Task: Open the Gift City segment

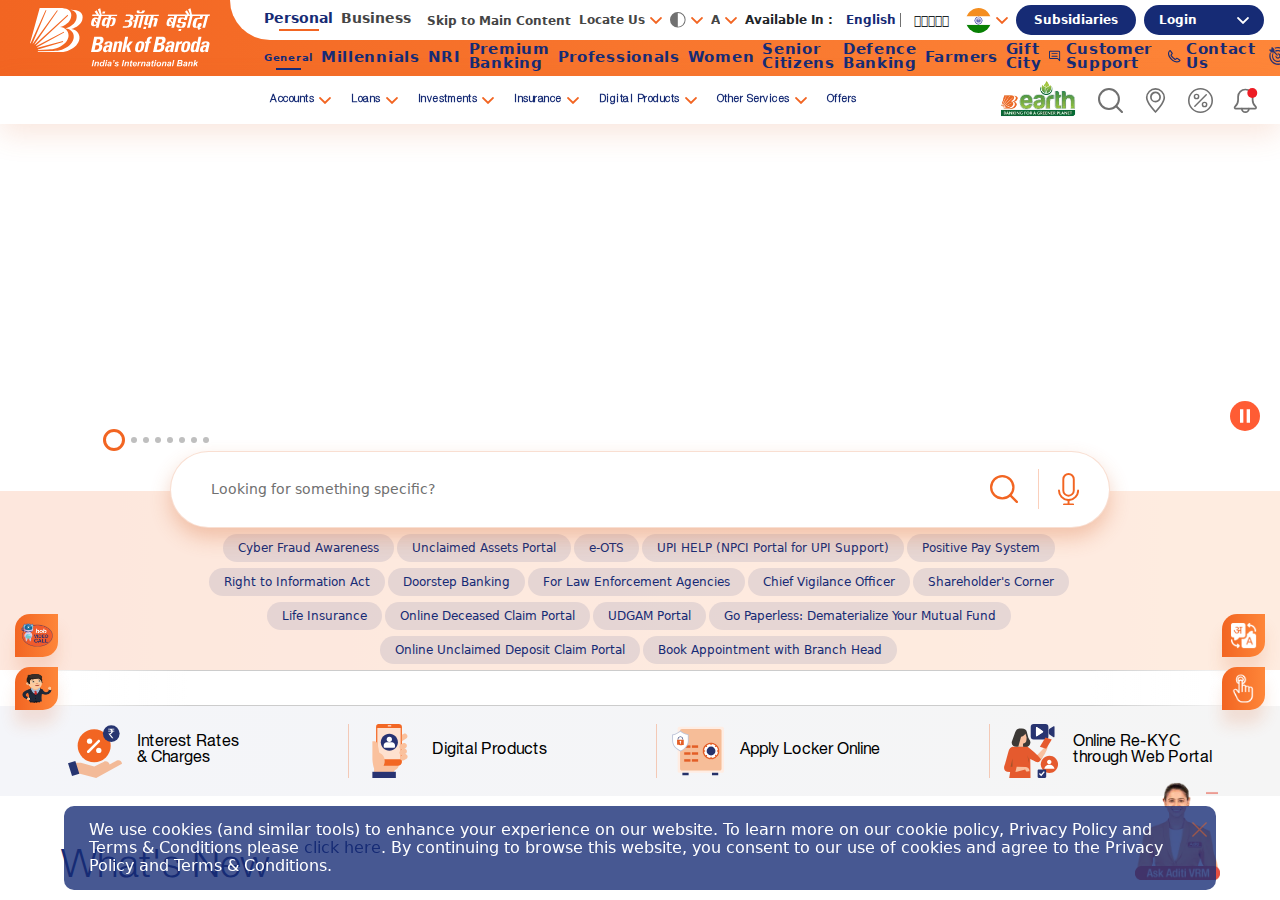Action: point(1023,56)
